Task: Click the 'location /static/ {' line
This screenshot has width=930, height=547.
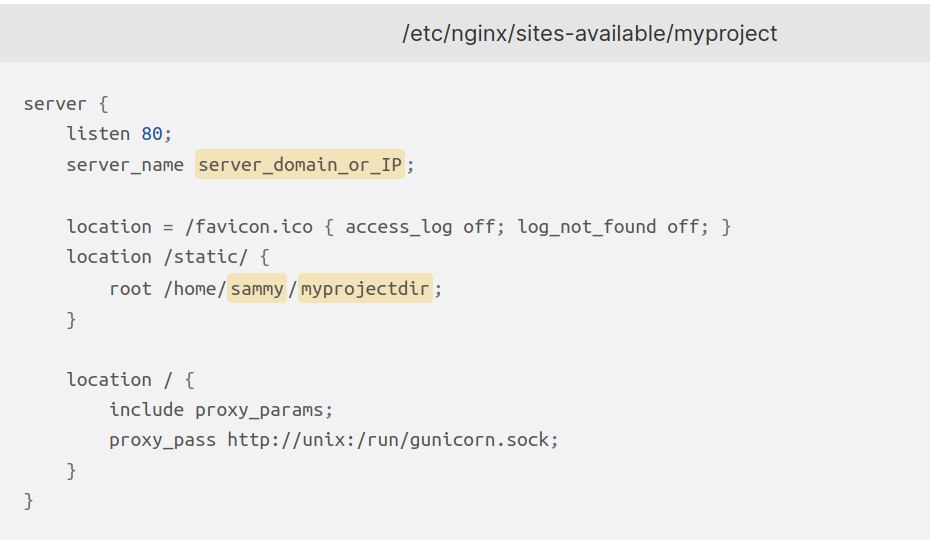Action: [x=168, y=257]
